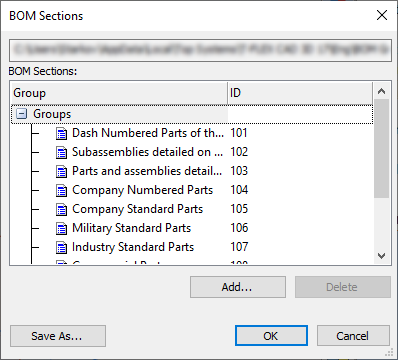Select Parts and assemblies detail row
Image resolution: width=398 pixels, height=360 pixels.
[x=192, y=171]
